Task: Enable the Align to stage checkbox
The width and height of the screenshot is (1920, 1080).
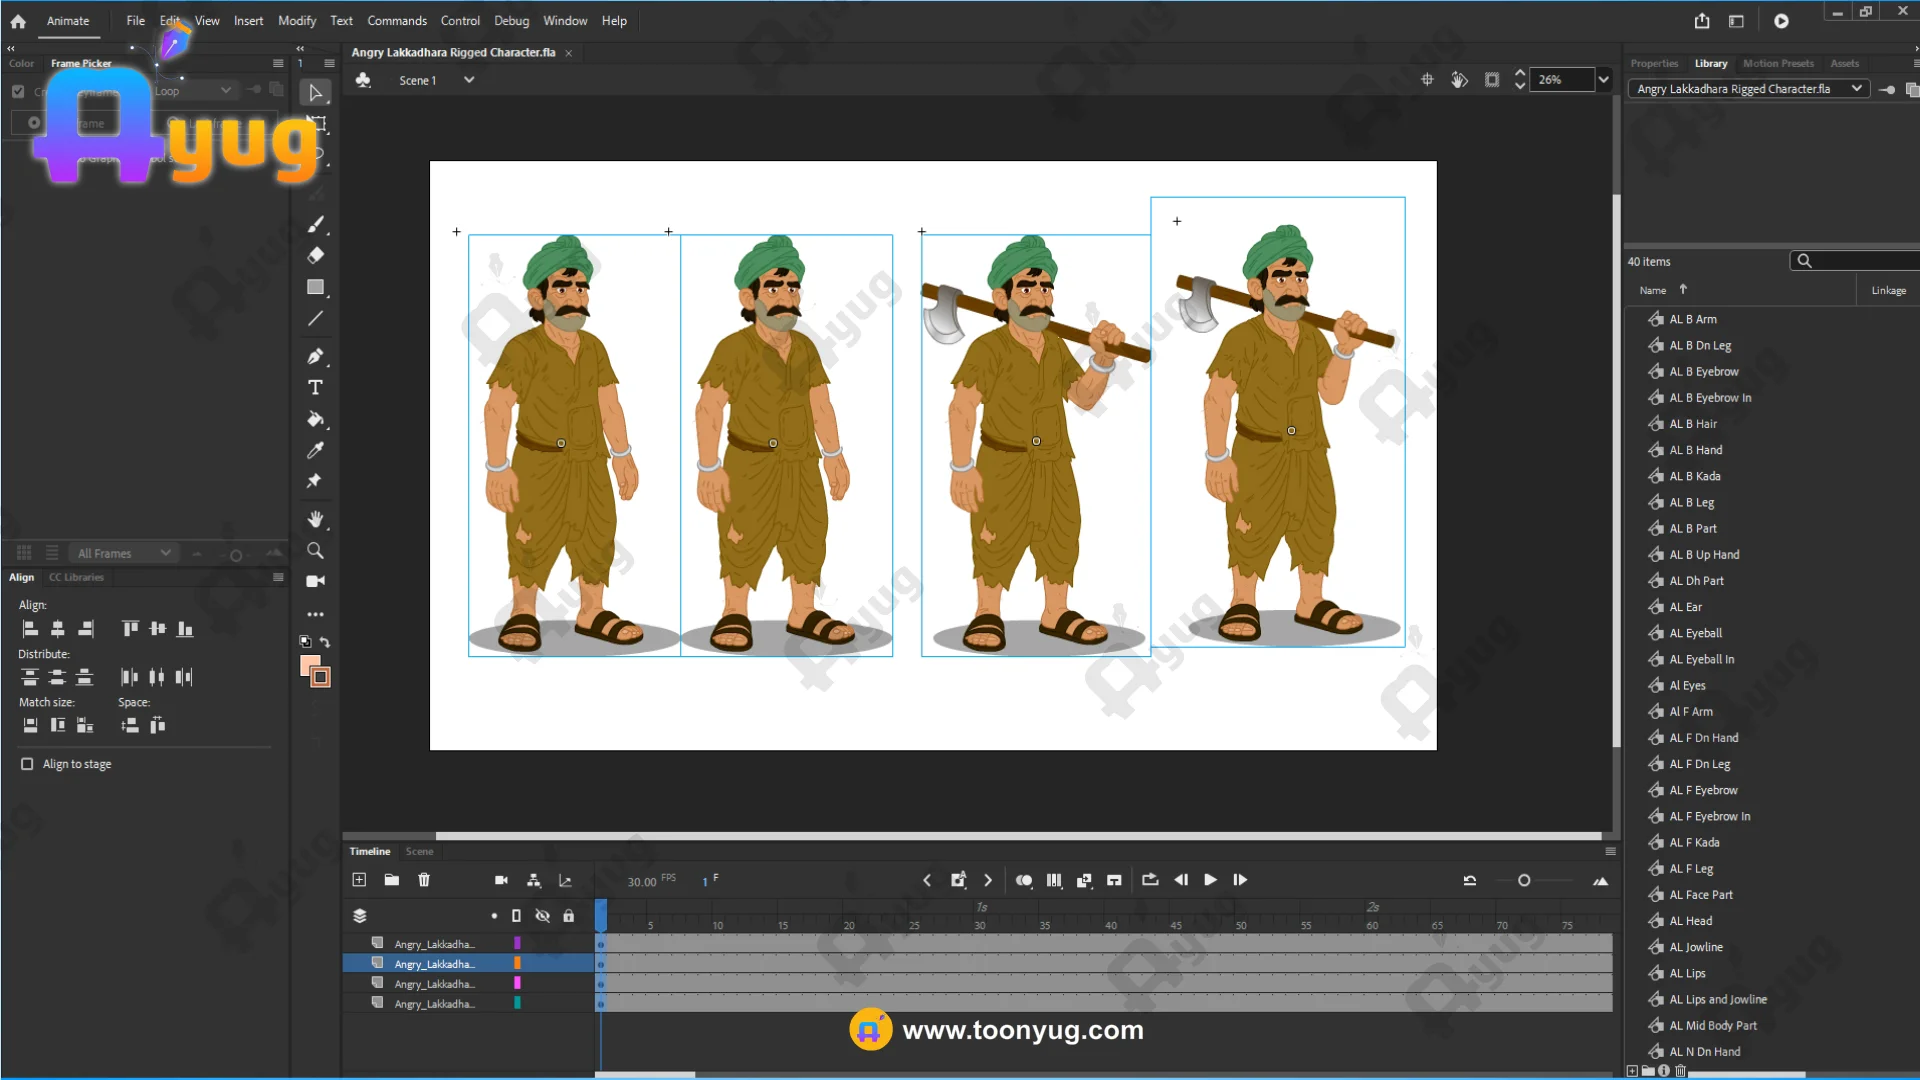Action: (27, 764)
